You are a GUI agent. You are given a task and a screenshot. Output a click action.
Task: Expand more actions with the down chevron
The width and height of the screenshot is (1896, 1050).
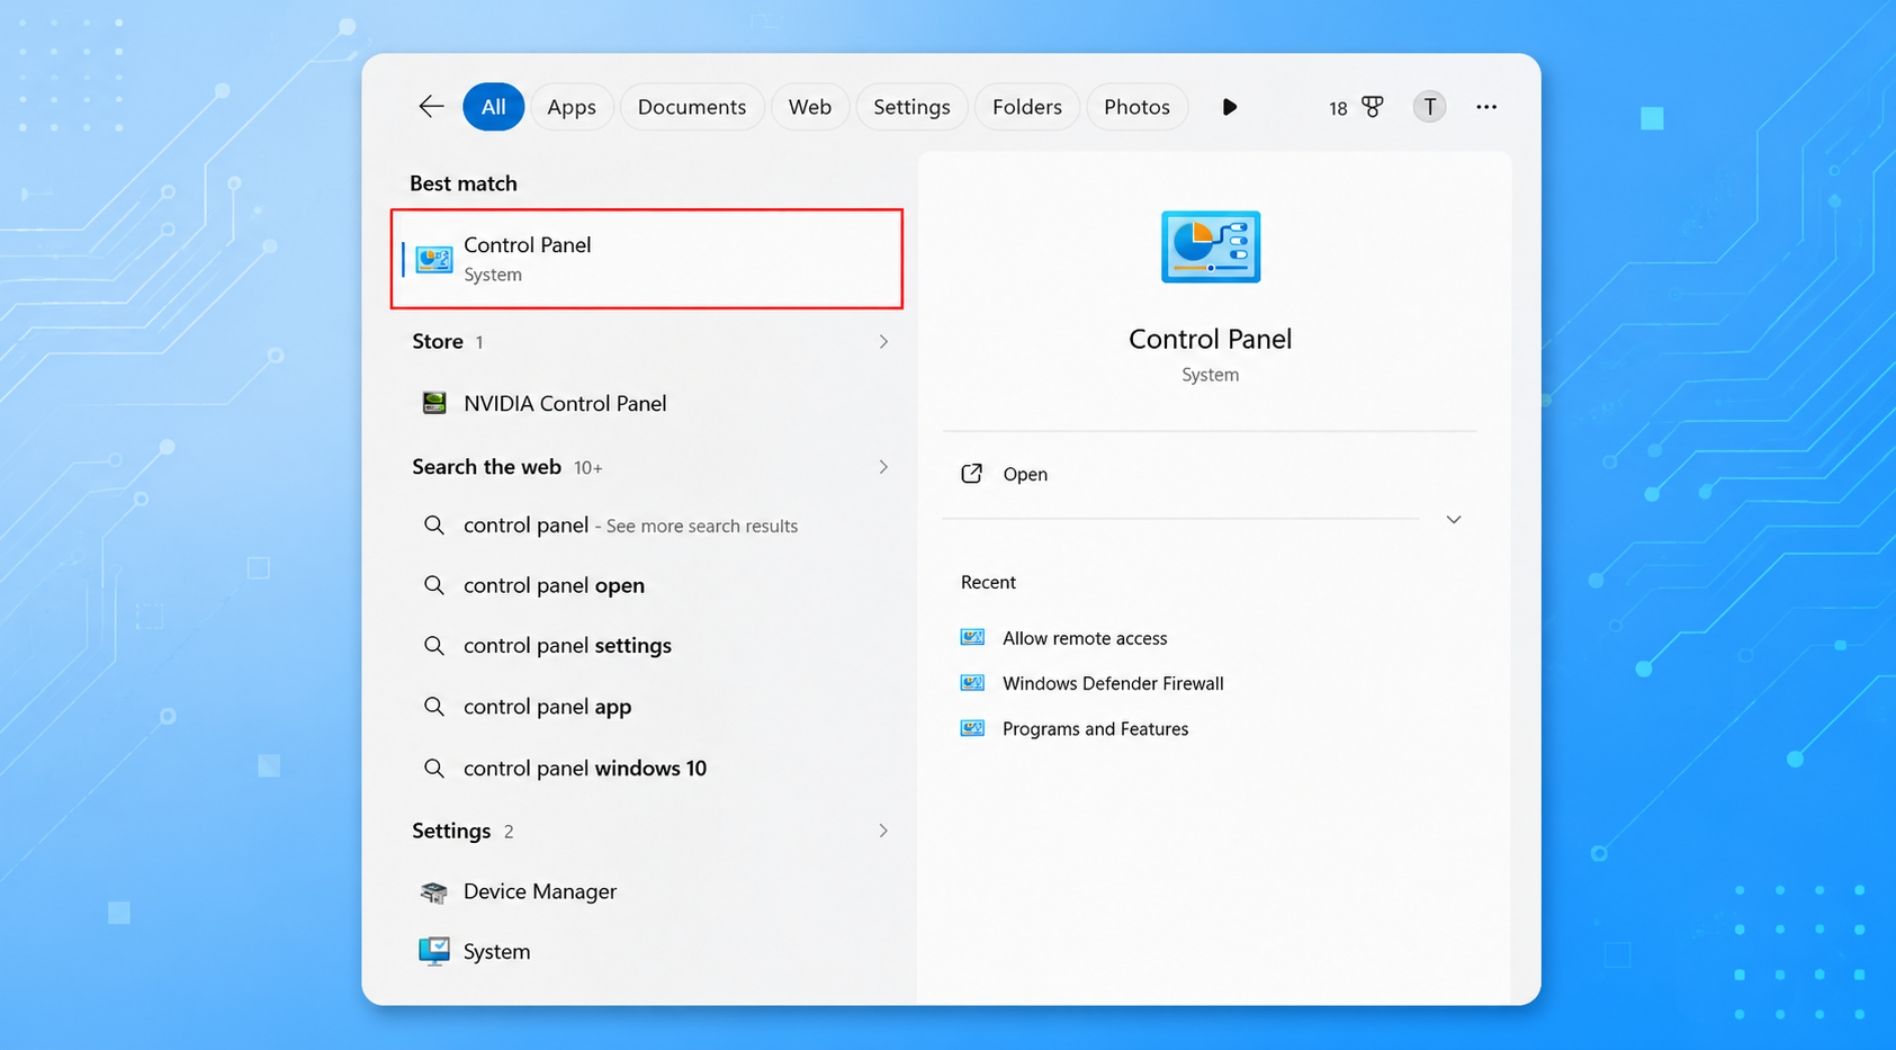tap(1454, 520)
